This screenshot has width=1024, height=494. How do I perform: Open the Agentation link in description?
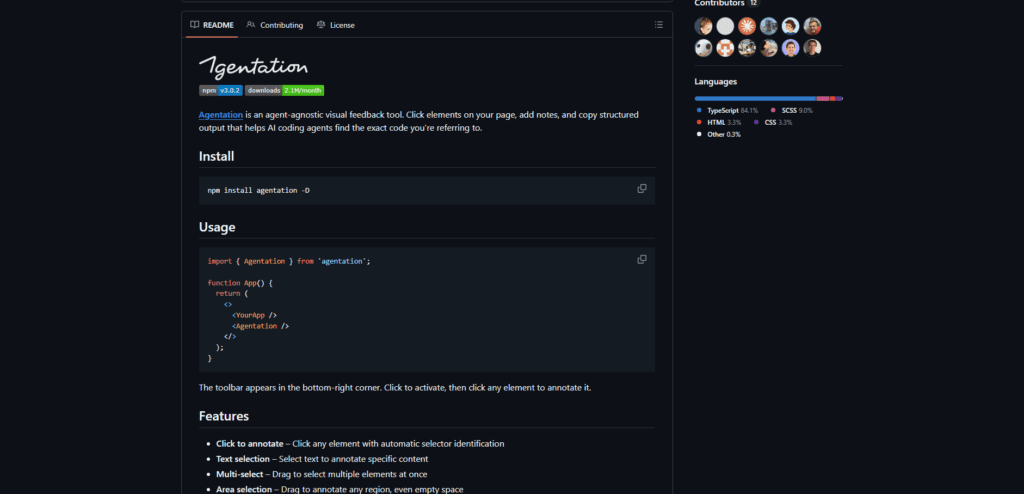(x=221, y=114)
